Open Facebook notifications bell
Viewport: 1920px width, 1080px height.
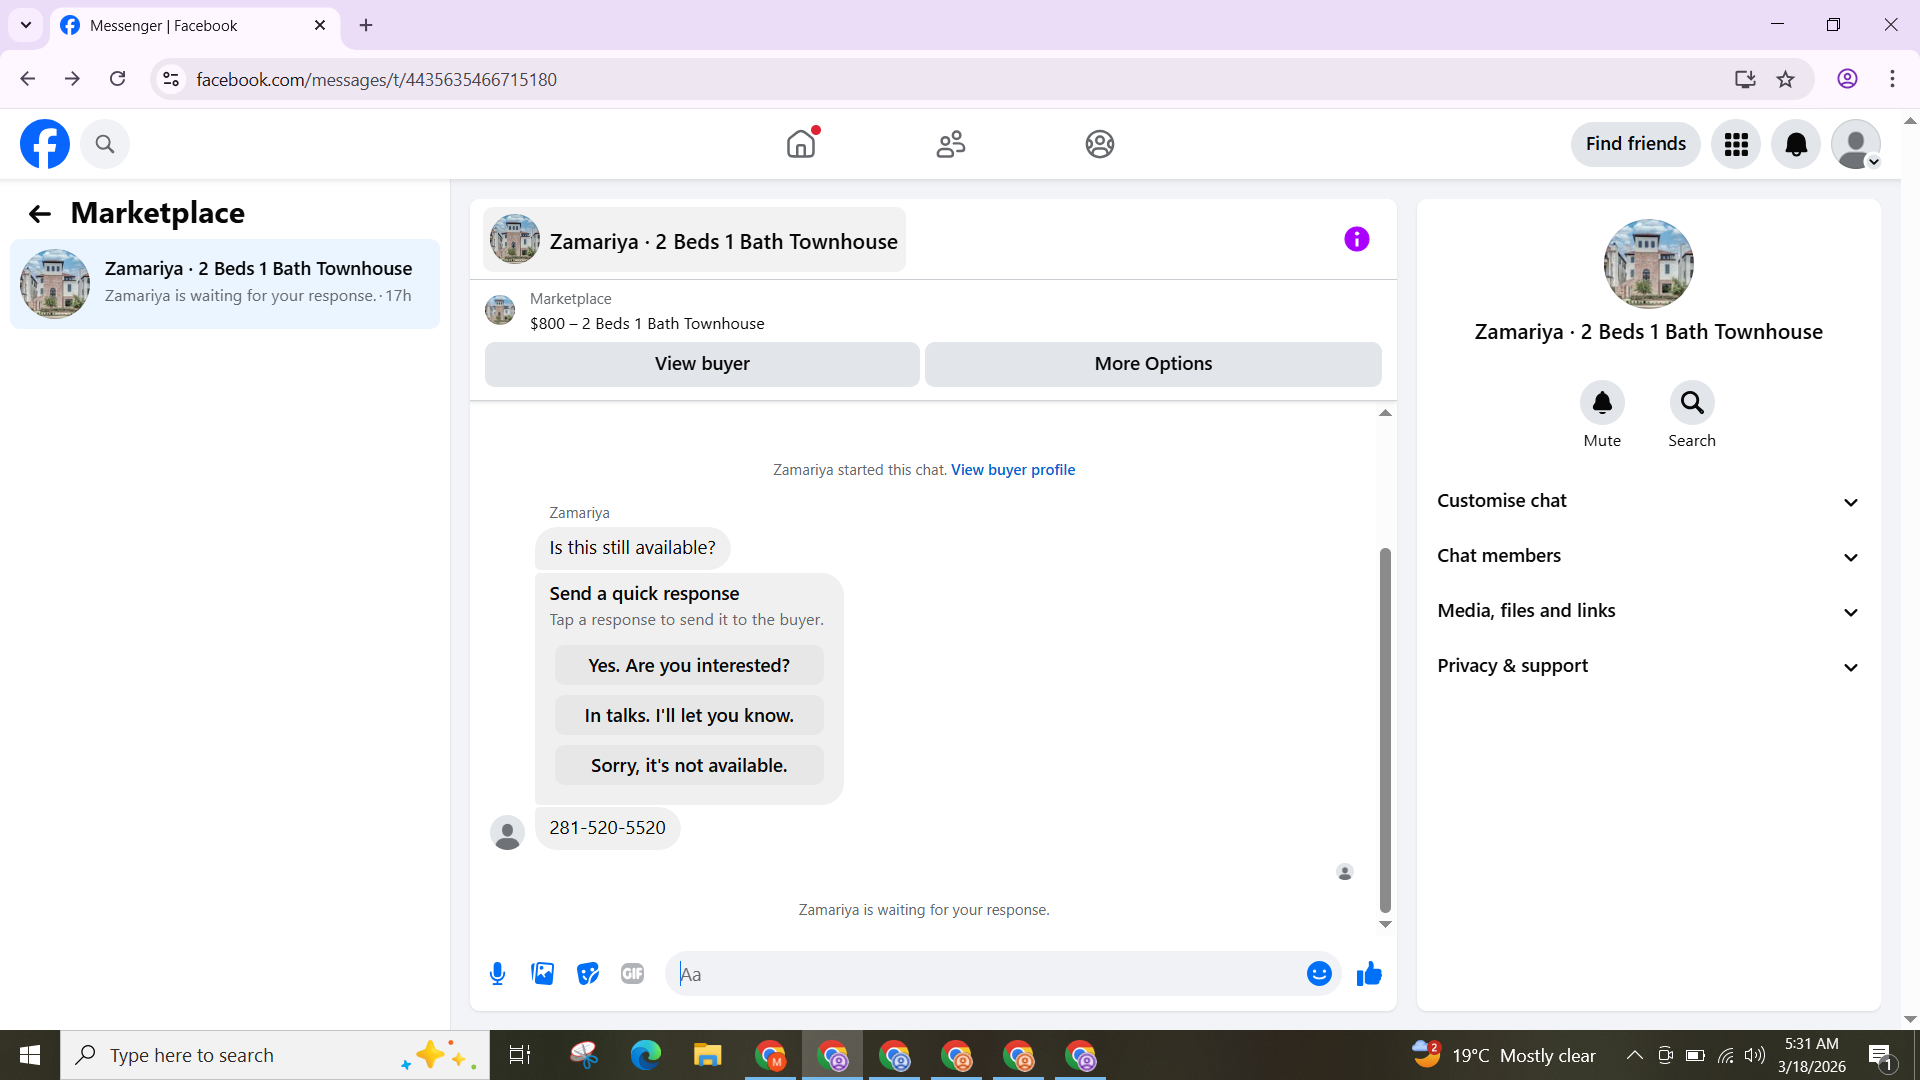pos(1796,144)
